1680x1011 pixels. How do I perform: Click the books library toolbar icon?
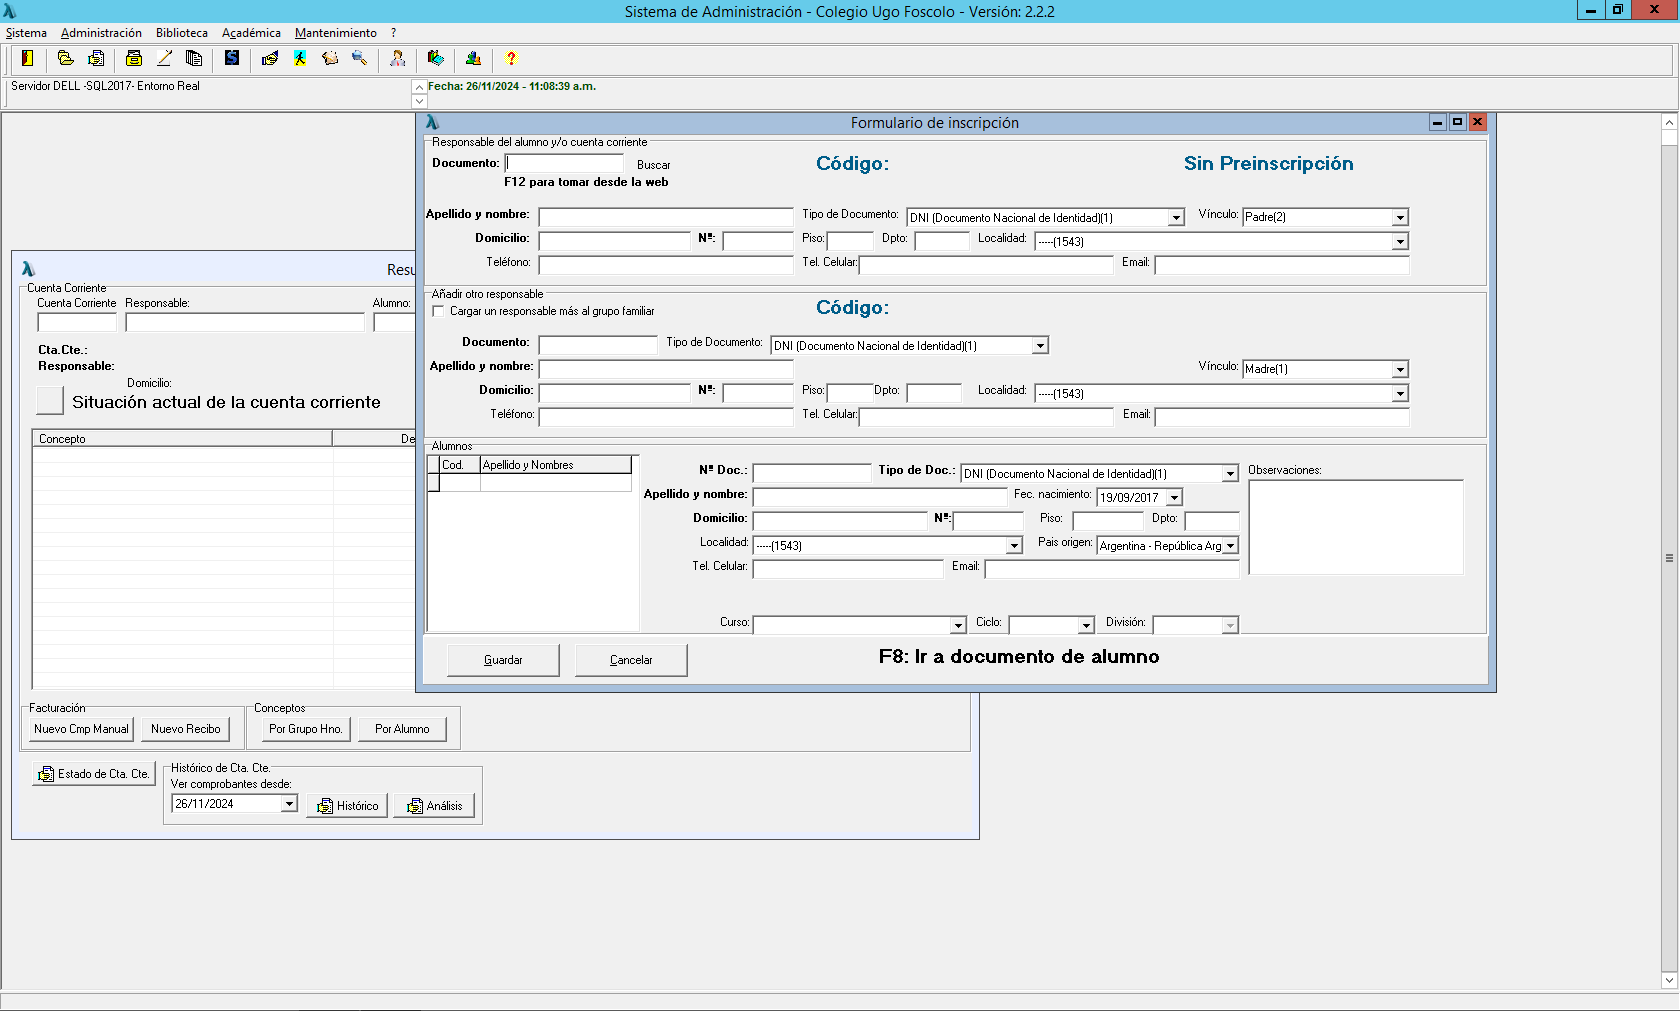pyautogui.click(x=436, y=58)
